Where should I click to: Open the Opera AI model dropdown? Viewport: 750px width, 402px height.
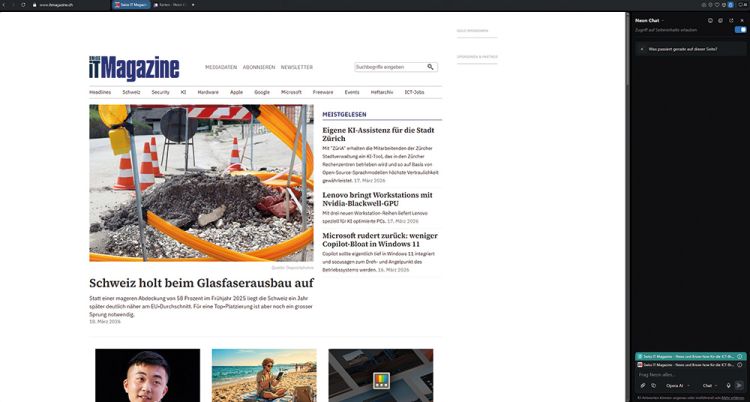[x=676, y=385]
